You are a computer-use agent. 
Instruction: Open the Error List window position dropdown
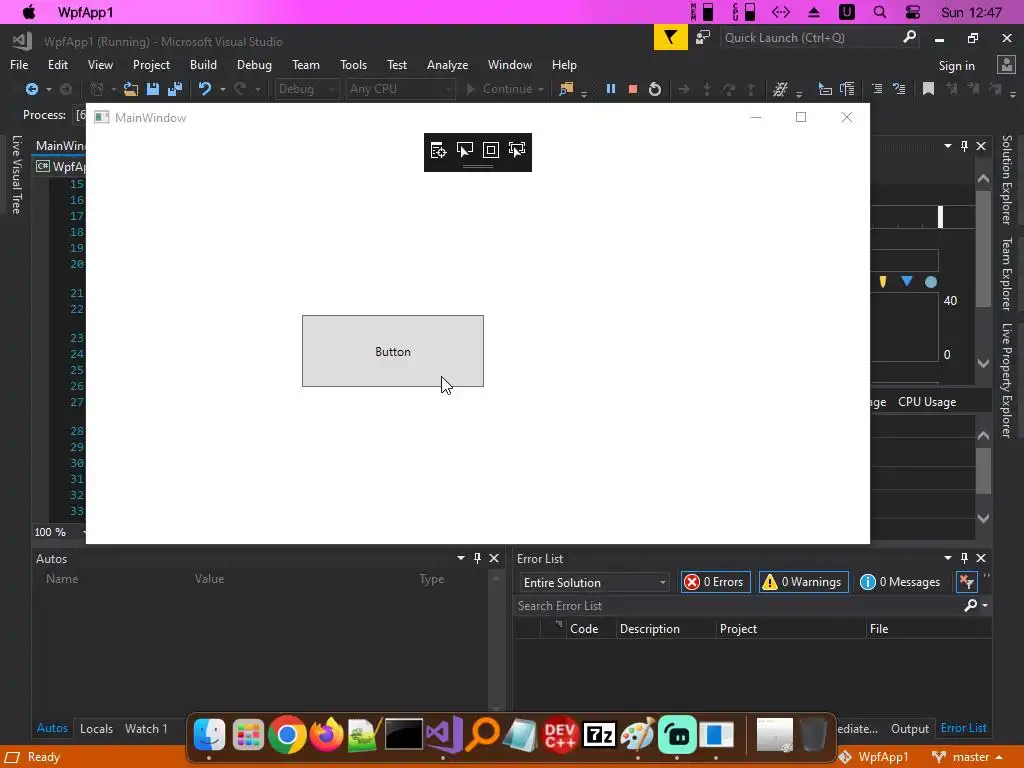[x=948, y=558]
